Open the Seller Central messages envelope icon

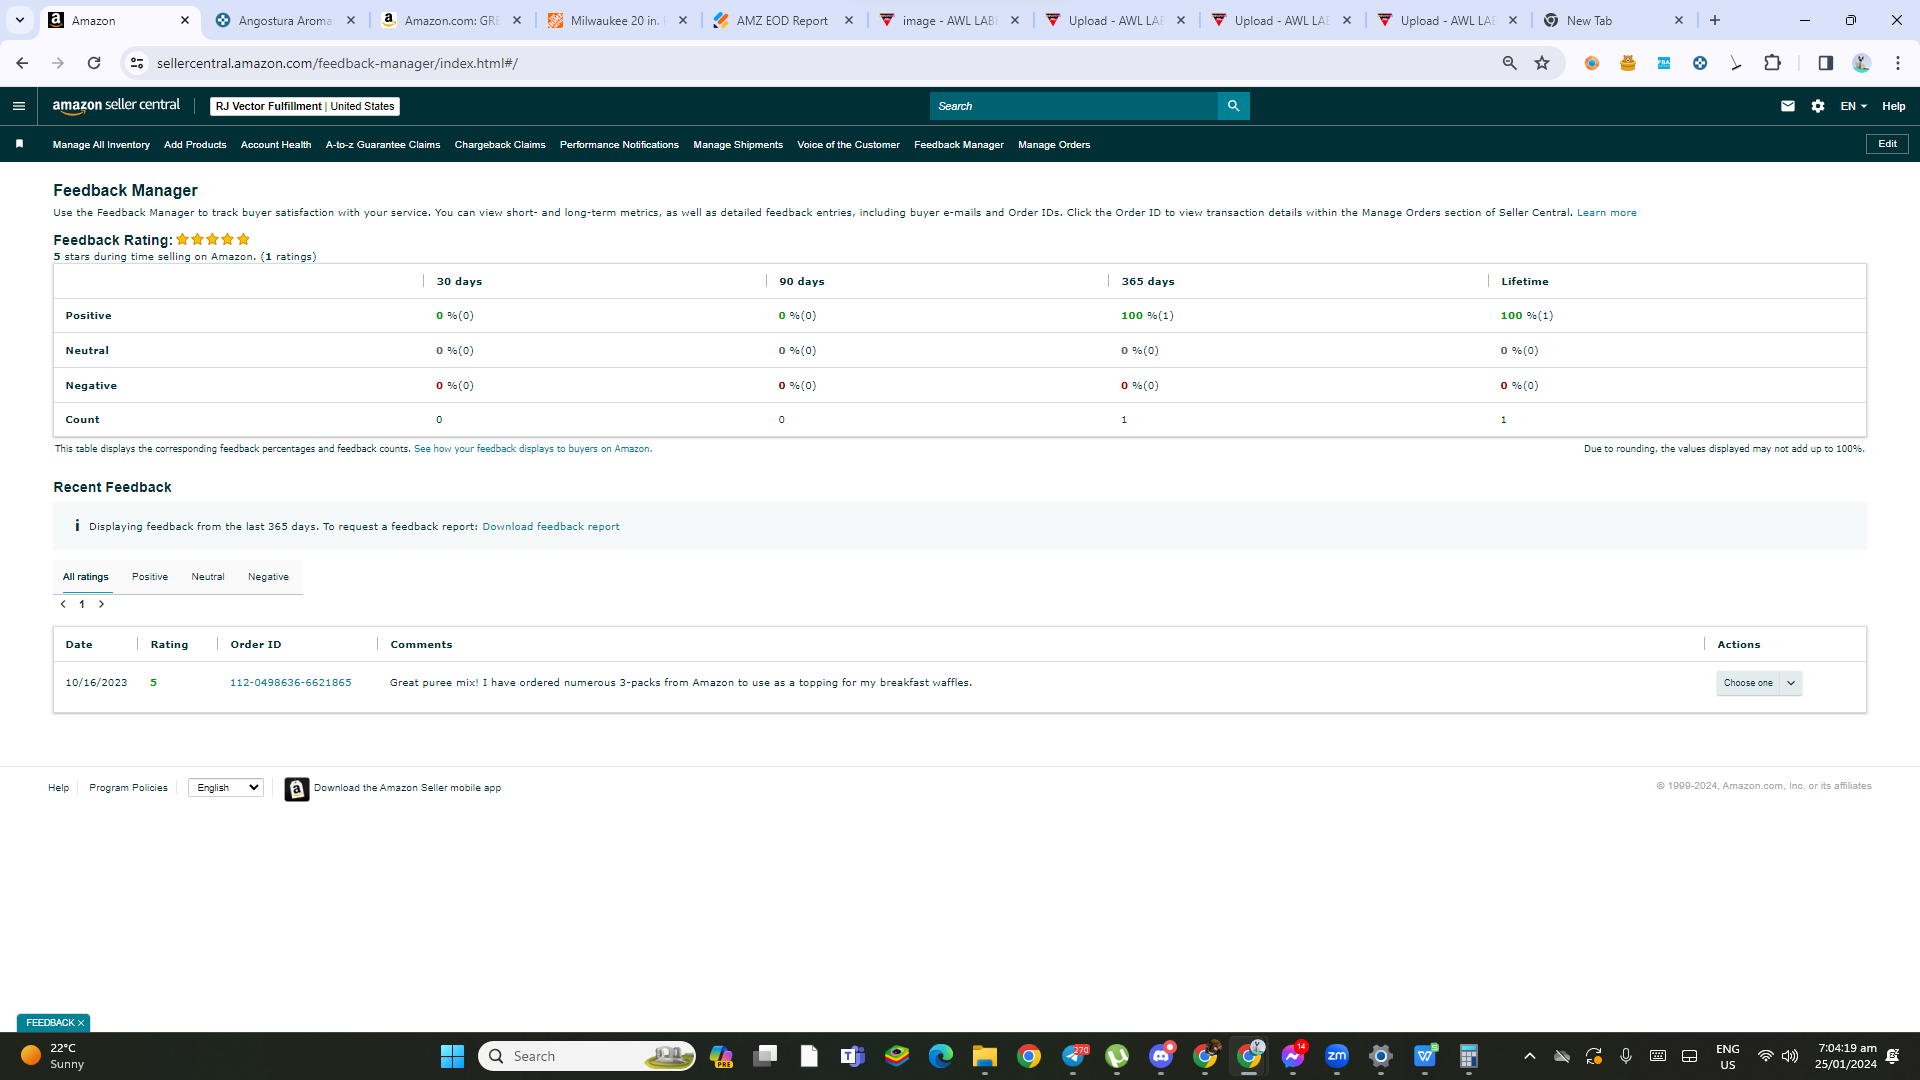[x=1788, y=106]
